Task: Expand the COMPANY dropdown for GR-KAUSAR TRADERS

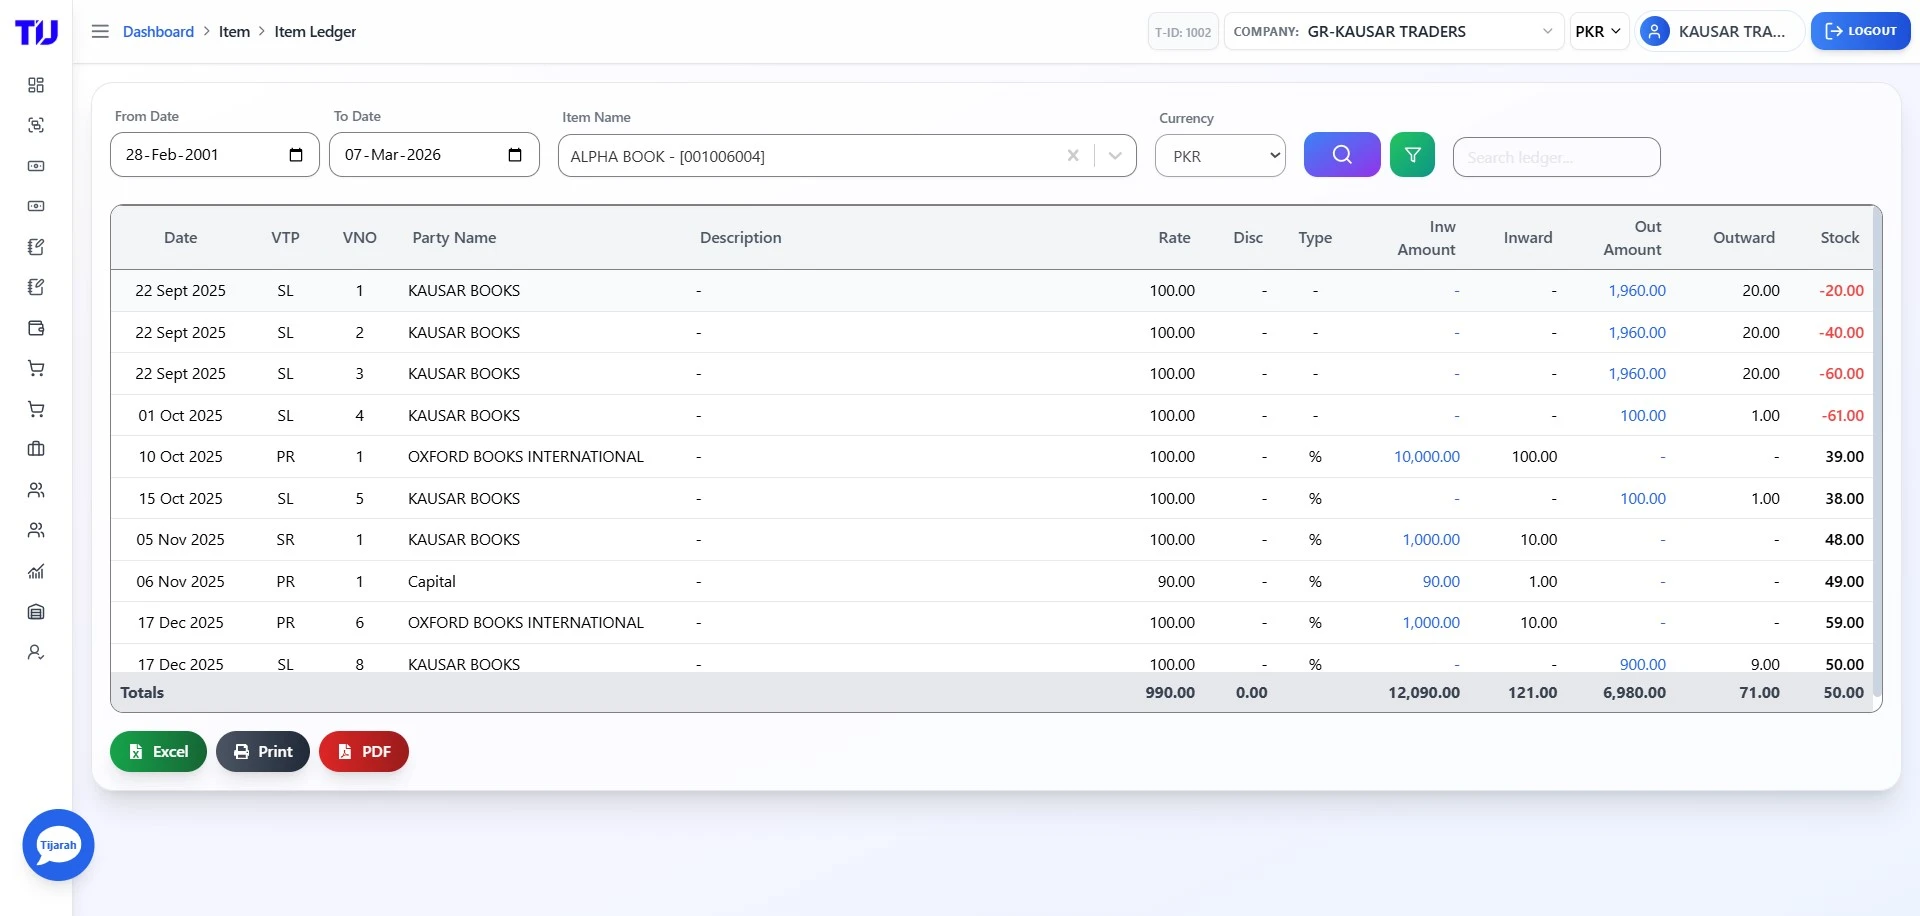Action: point(1548,31)
